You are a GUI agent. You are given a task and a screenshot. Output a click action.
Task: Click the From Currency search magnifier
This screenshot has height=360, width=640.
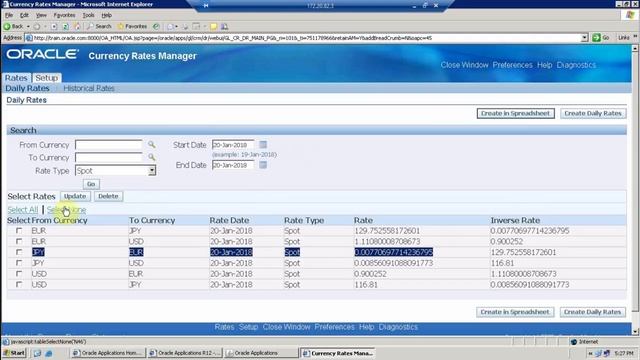(x=151, y=144)
